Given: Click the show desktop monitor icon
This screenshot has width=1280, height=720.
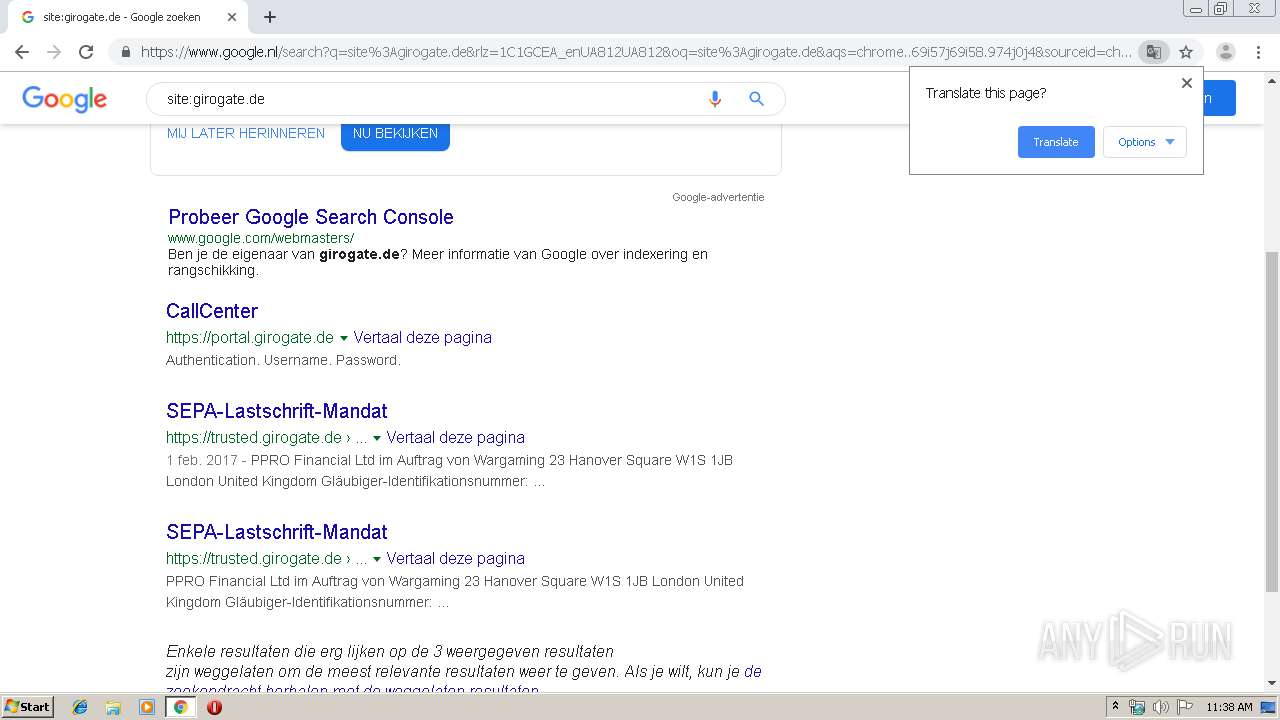Looking at the screenshot, I should 1268,707.
